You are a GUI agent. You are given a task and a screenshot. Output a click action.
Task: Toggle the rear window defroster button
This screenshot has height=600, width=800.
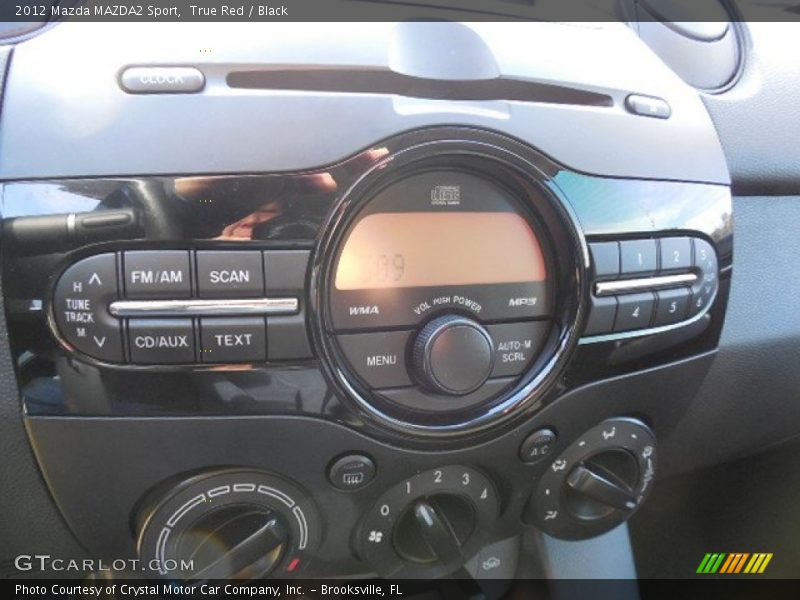click(352, 472)
